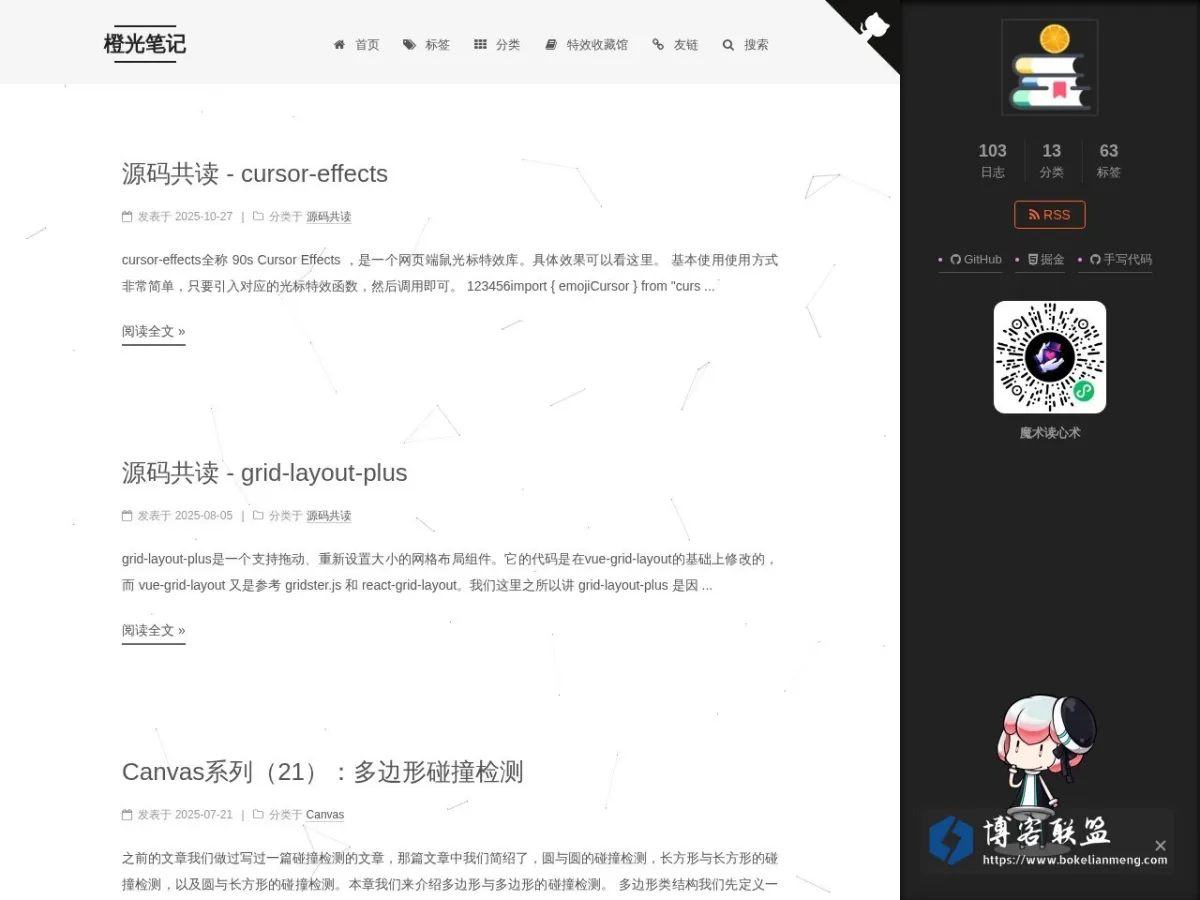Click folder icon in the cursor-effects post meta
Viewport: 1200px width, 900px height.
click(x=258, y=216)
